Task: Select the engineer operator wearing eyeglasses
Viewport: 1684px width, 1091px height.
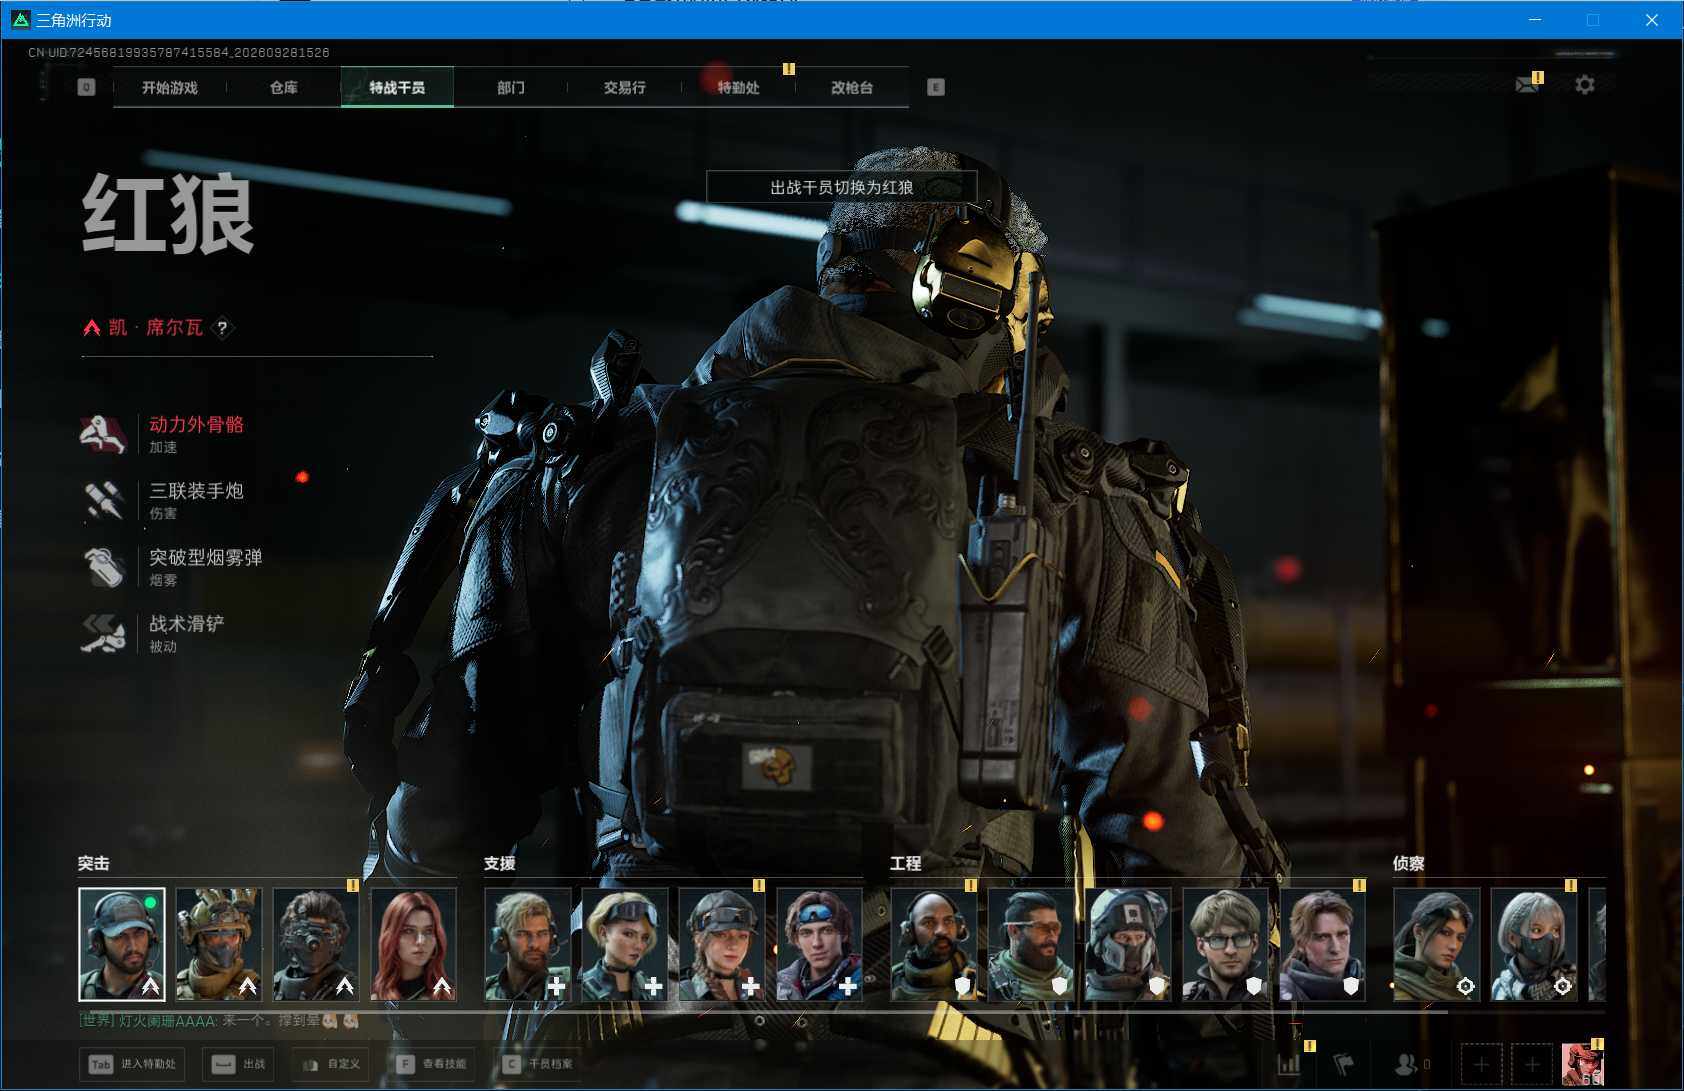Action: 1225,944
